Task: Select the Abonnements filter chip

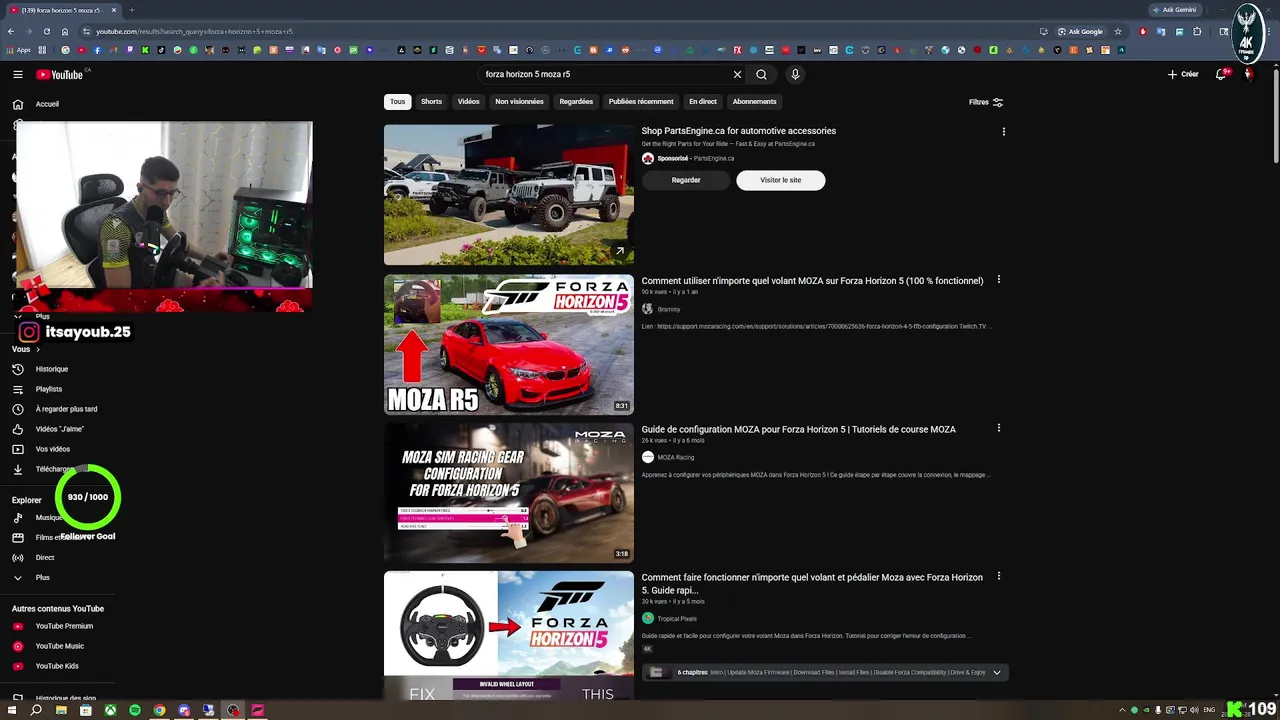Action: tap(754, 101)
